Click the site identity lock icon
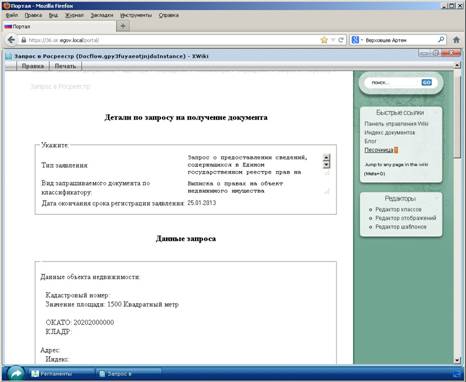The width and height of the screenshot is (466, 382). [23, 40]
